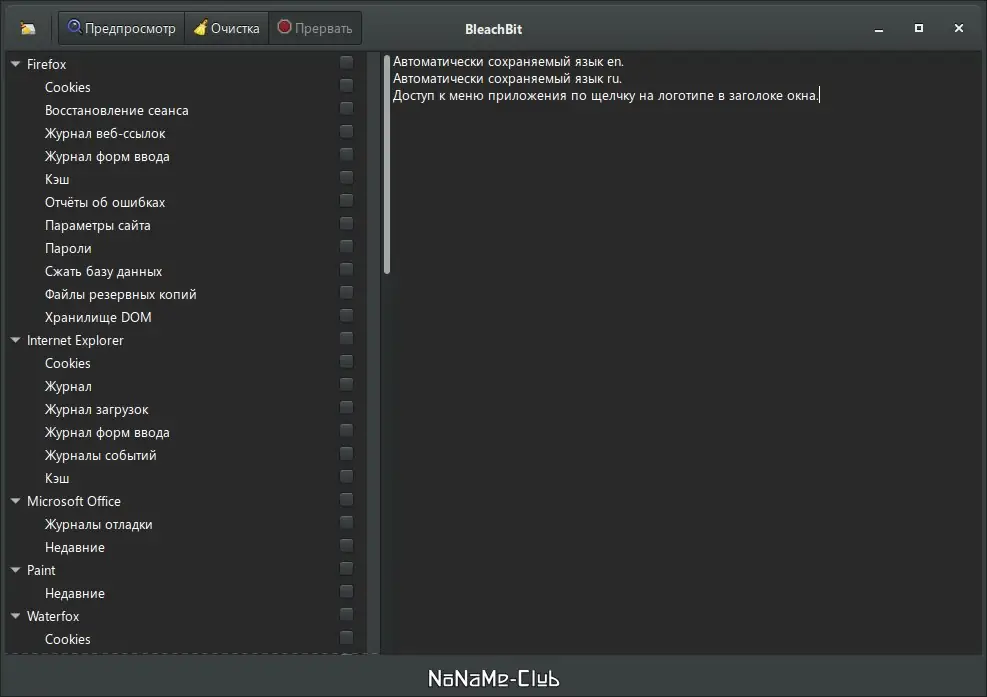Select Журналы событий row
This screenshot has width=987, height=697.
[x=186, y=455]
